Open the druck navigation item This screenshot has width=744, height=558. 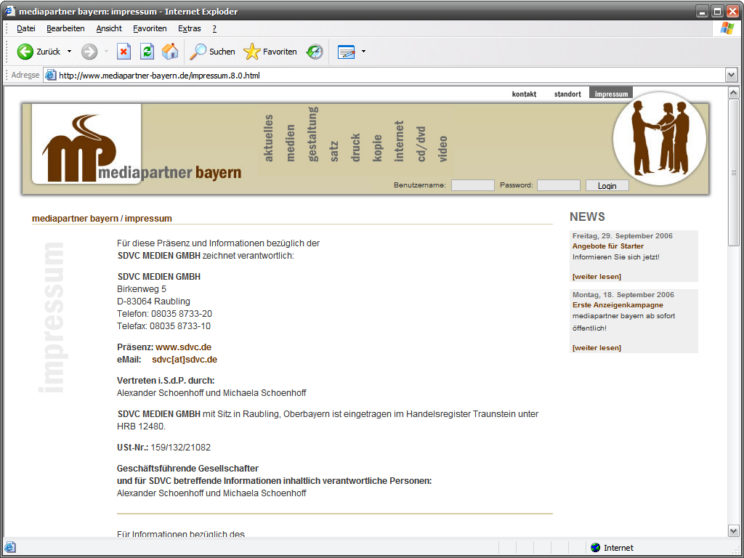(x=355, y=148)
